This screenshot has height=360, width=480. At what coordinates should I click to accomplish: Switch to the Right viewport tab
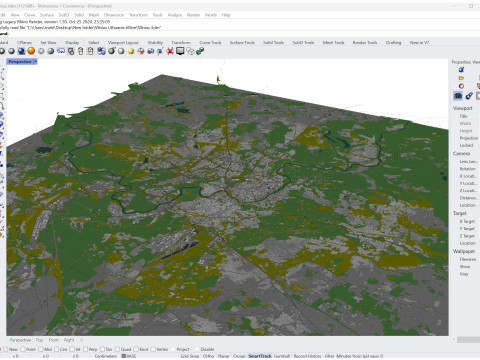pyautogui.click(x=69, y=340)
